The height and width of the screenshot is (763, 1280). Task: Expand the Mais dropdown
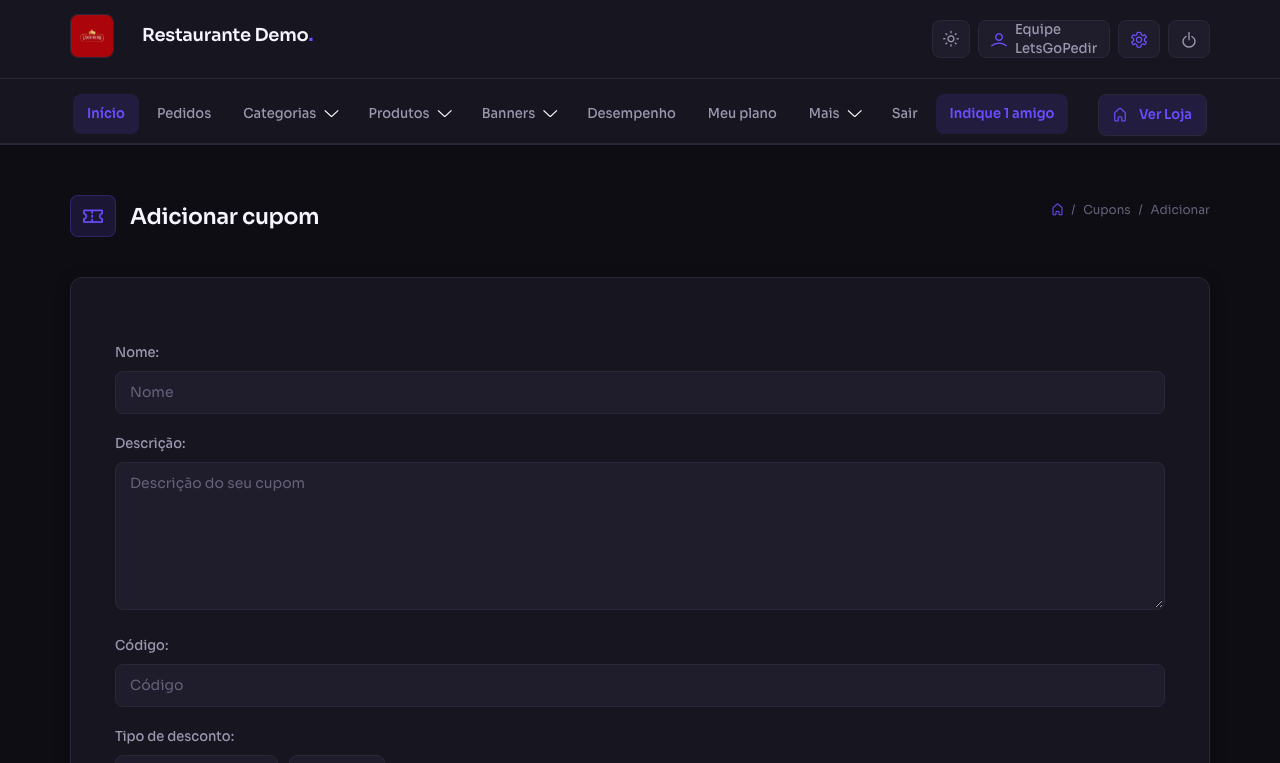click(x=835, y=114)
